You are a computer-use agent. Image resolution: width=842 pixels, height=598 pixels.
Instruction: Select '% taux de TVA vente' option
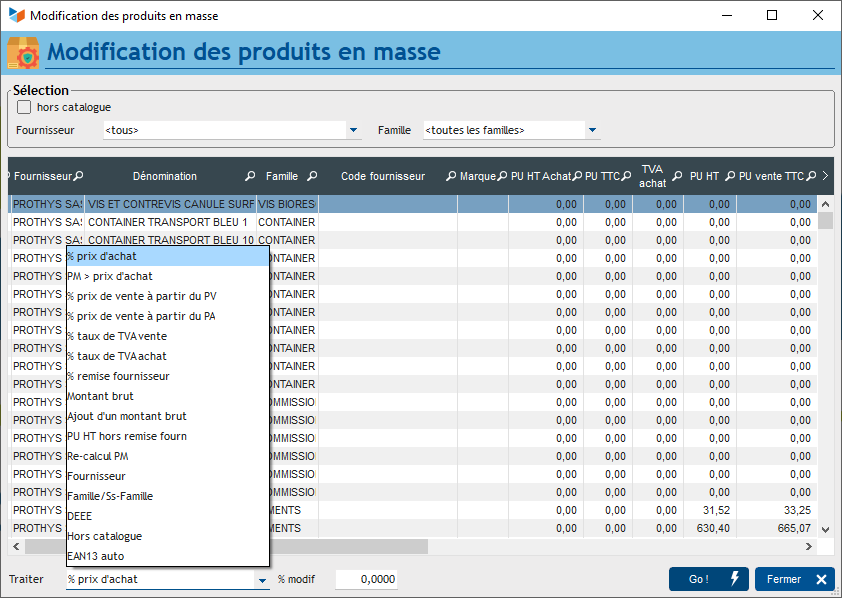117,336
